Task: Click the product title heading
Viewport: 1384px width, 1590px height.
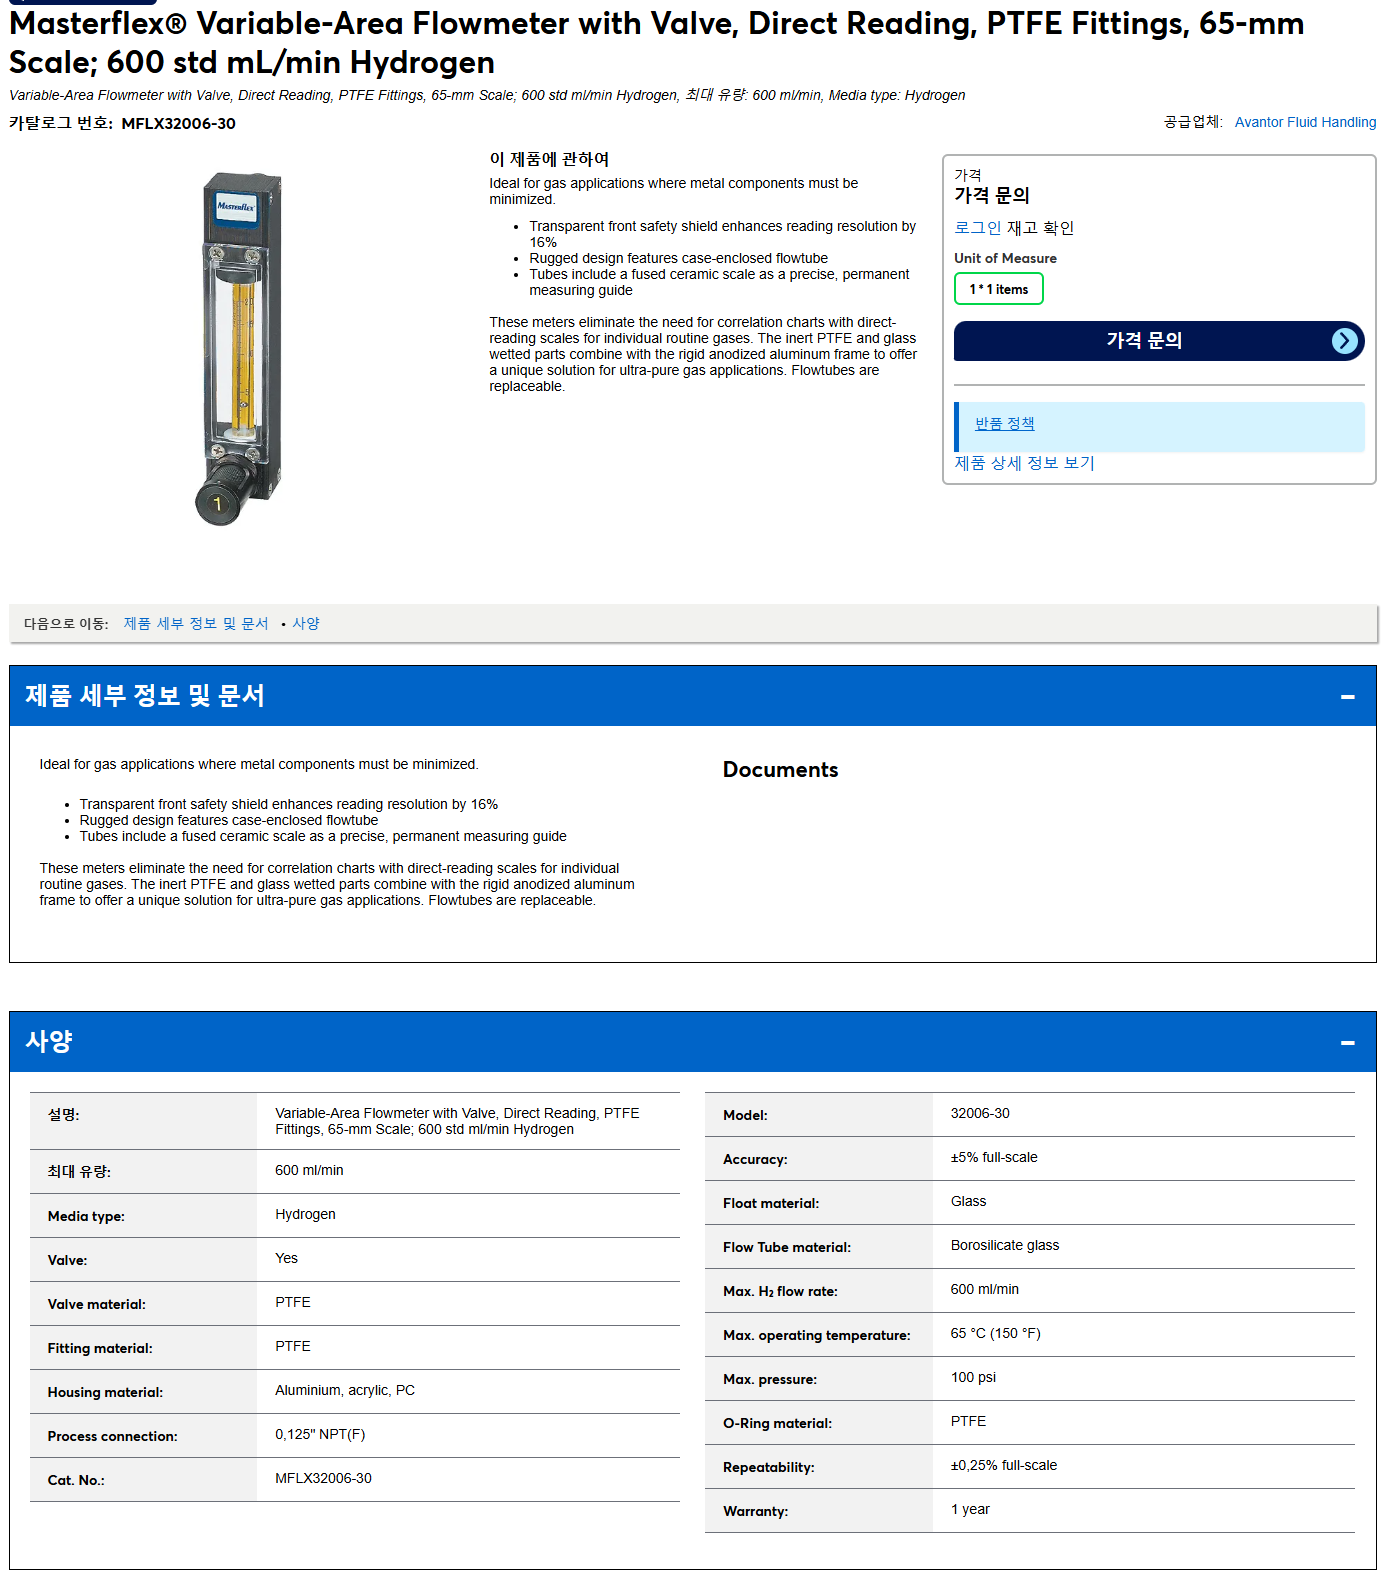Action: pos(656,42)
